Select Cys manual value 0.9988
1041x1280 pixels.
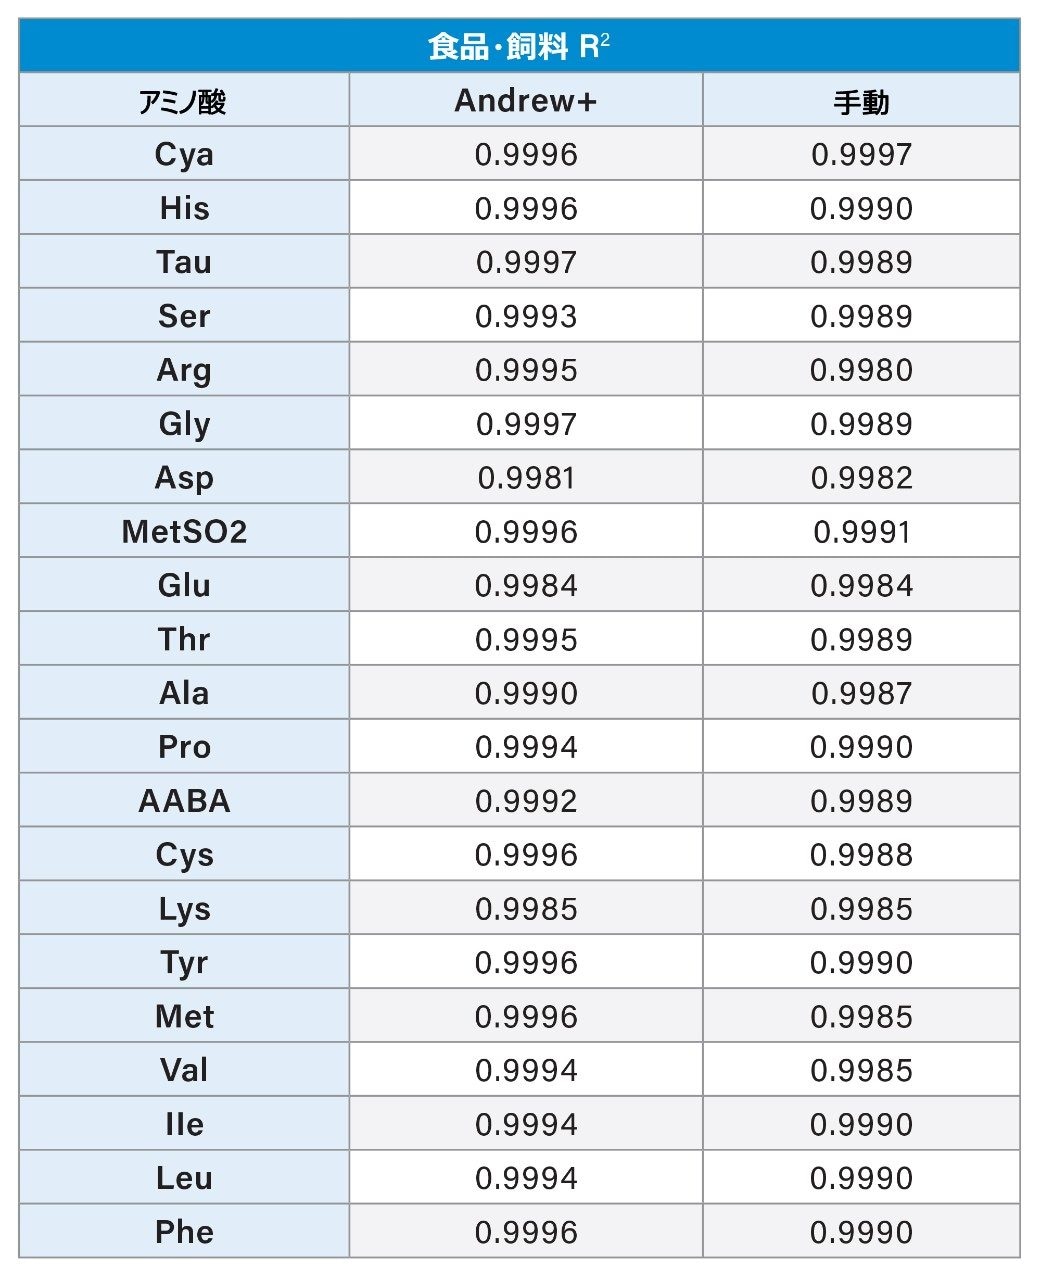[x=861, y=855]
